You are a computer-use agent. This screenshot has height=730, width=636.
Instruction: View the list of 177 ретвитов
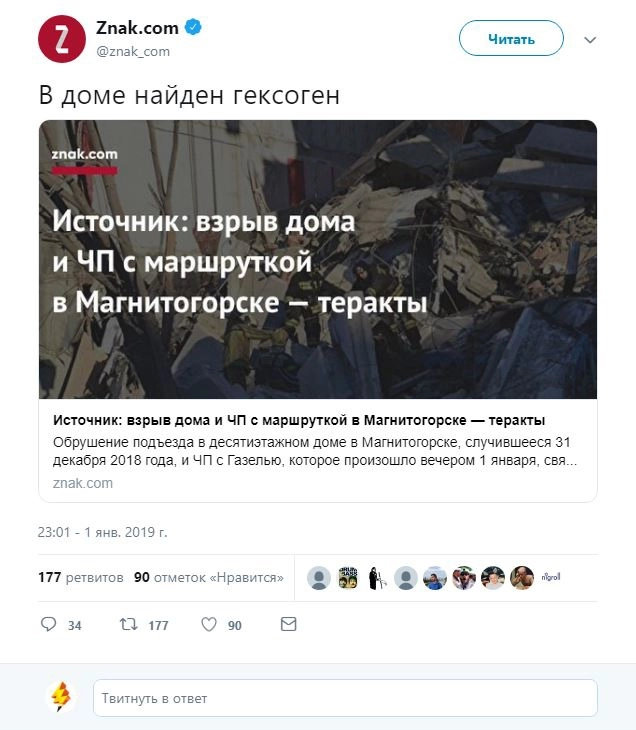point(81,577)
